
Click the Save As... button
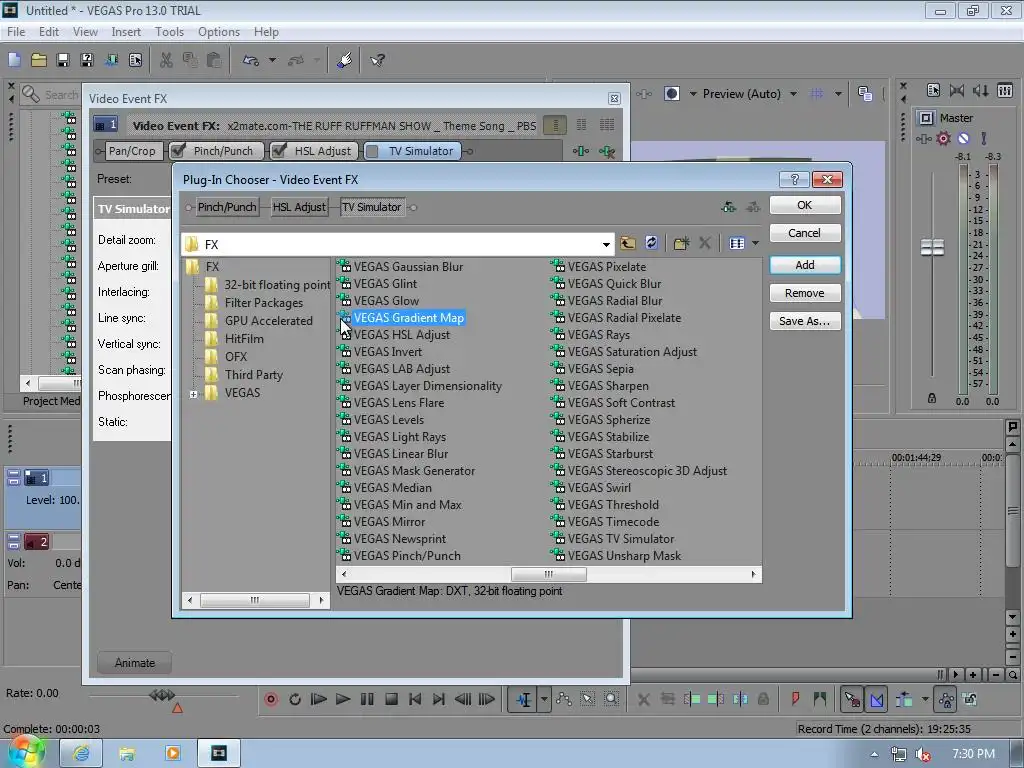tap(805, 321)
